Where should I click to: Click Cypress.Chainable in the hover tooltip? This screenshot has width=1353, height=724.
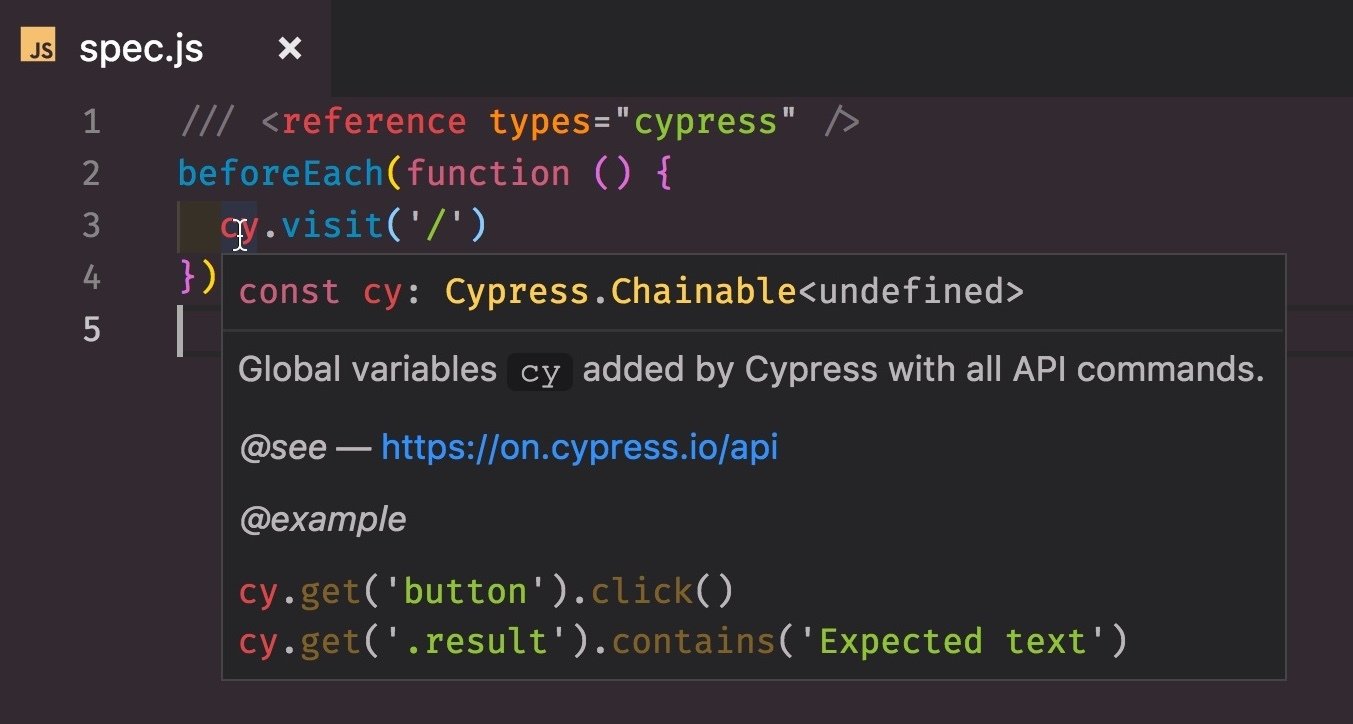[620, 291]
